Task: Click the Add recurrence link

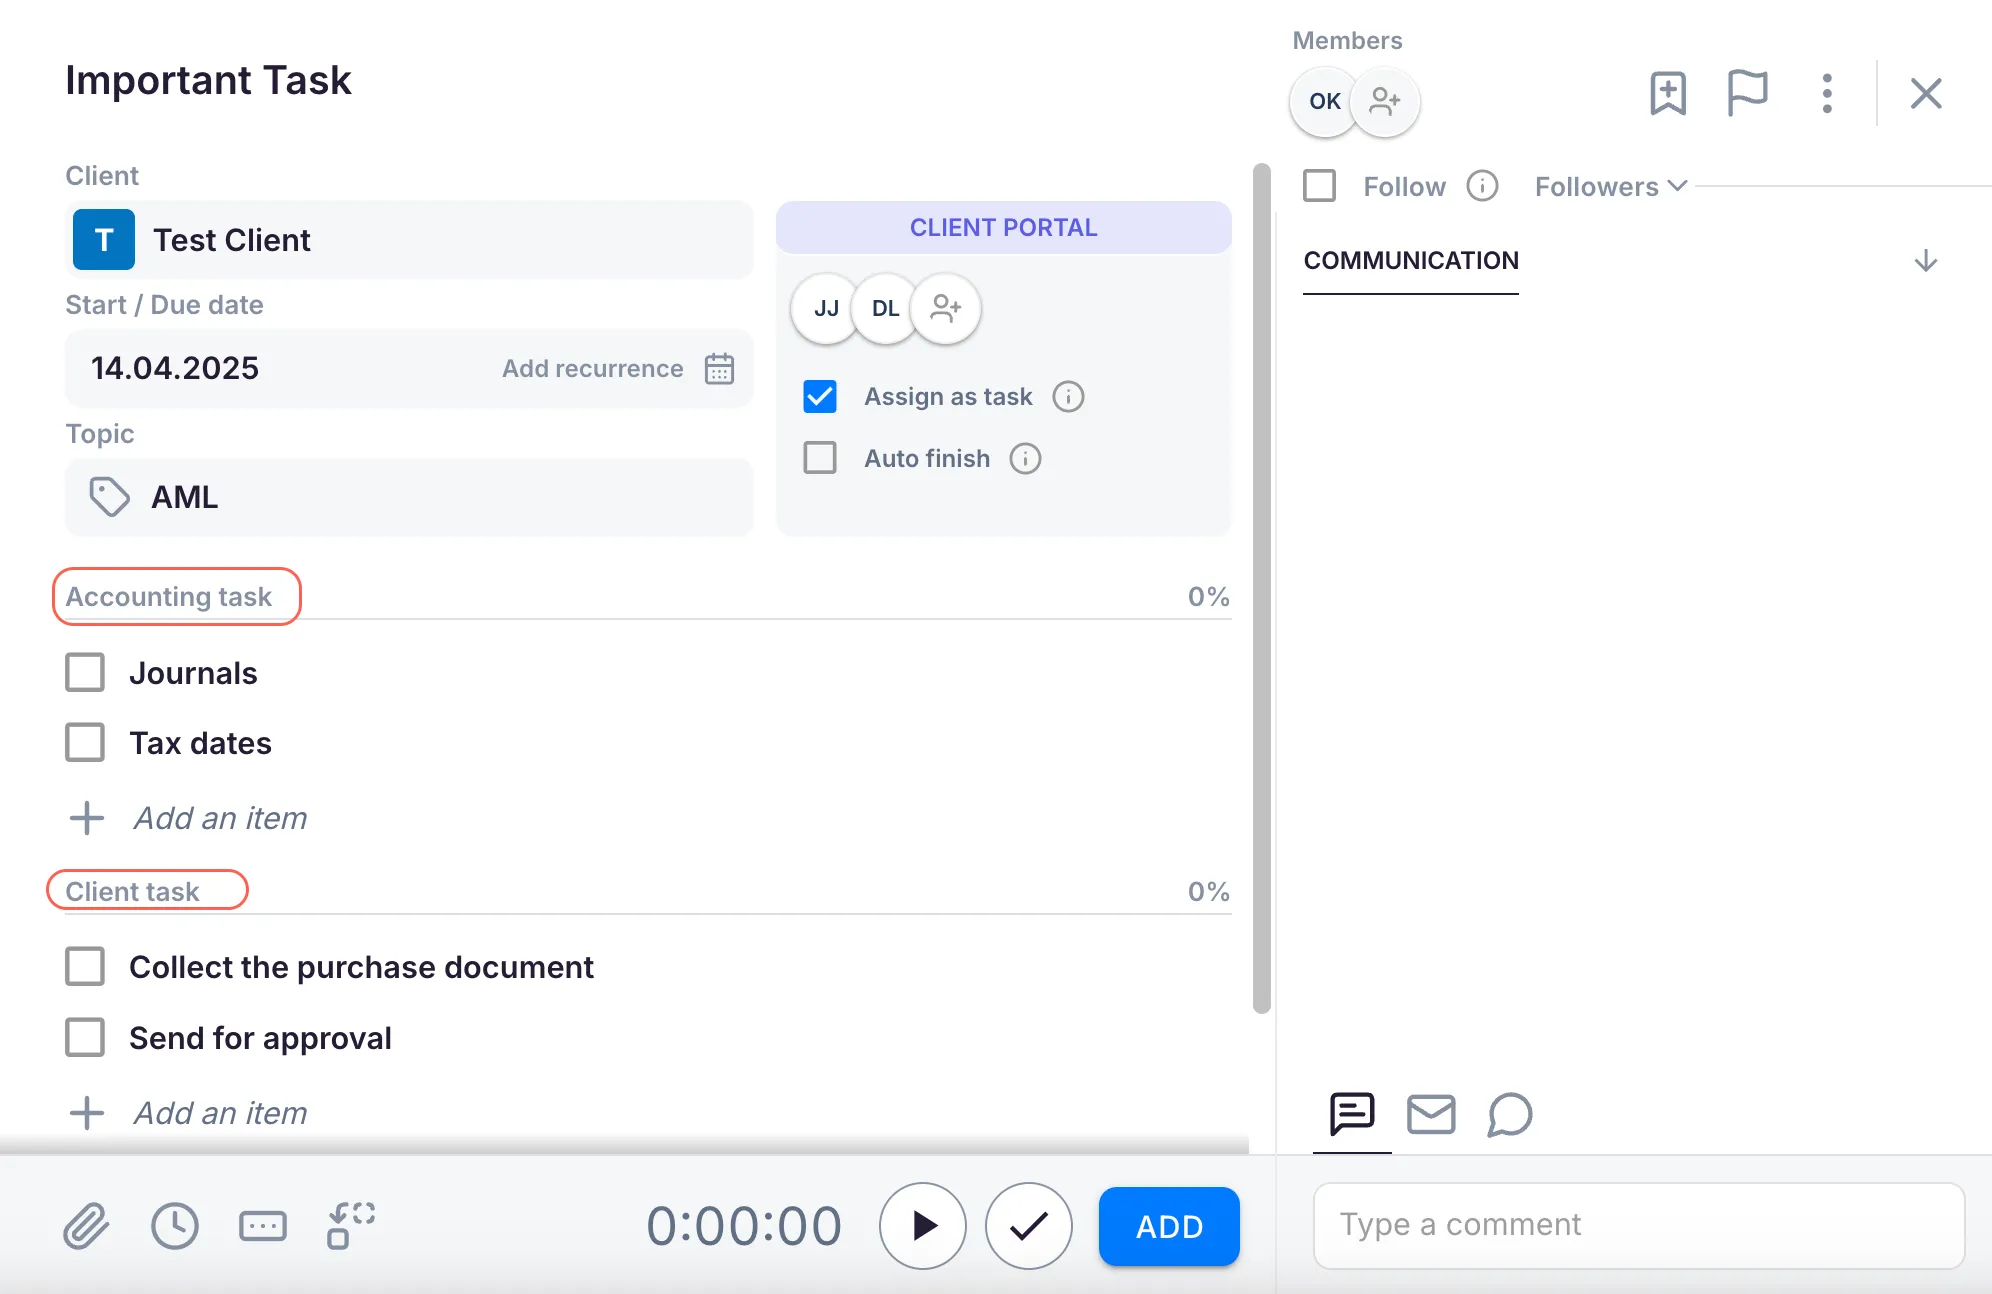Action: click(x=592, y=368)
